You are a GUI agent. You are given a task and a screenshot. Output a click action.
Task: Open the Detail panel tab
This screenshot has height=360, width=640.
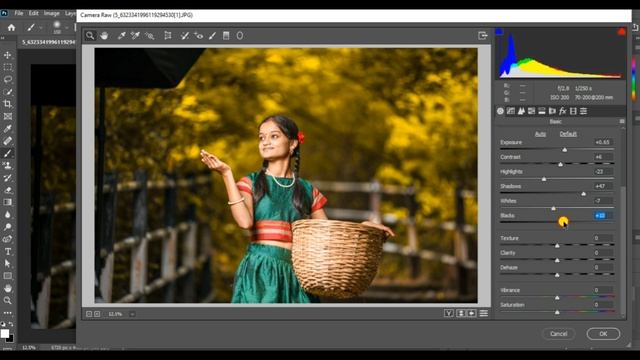pyautogui.click(x=521, y=111)
